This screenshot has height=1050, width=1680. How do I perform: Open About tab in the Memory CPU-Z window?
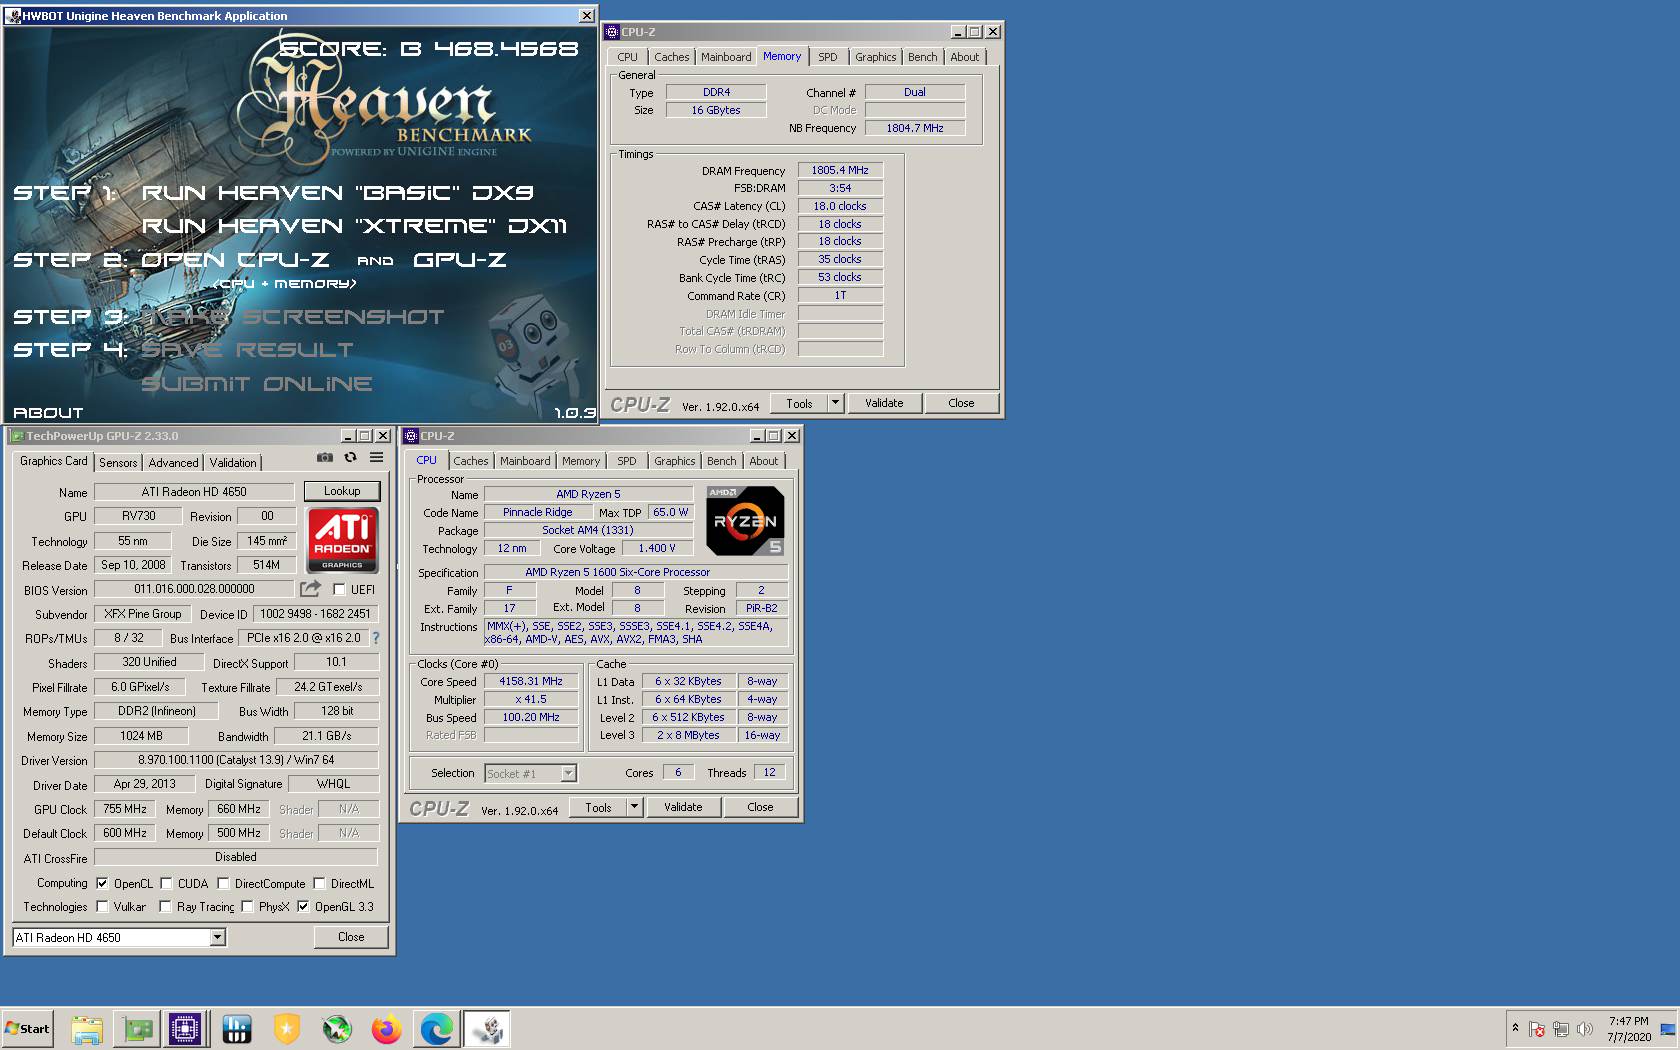[965, 57]
